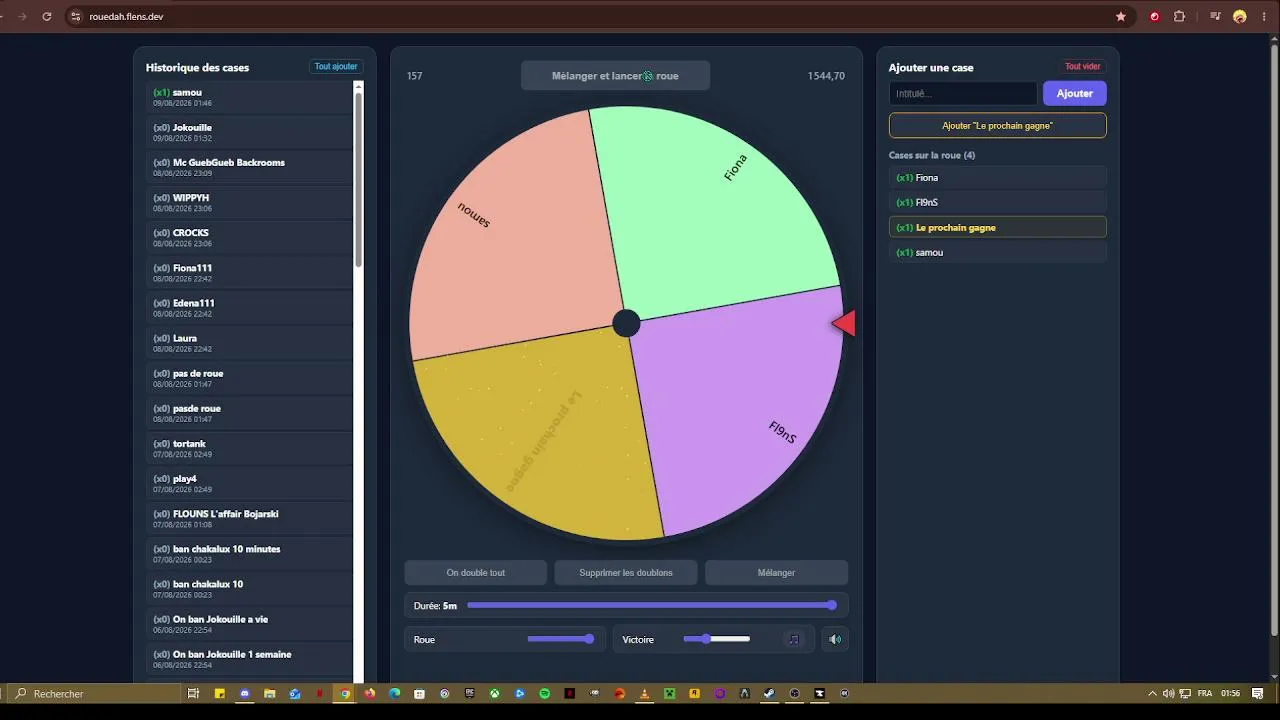The image size is (1280, 720).
Task: Open the FRA language indicator
Action: (1205, 693)
